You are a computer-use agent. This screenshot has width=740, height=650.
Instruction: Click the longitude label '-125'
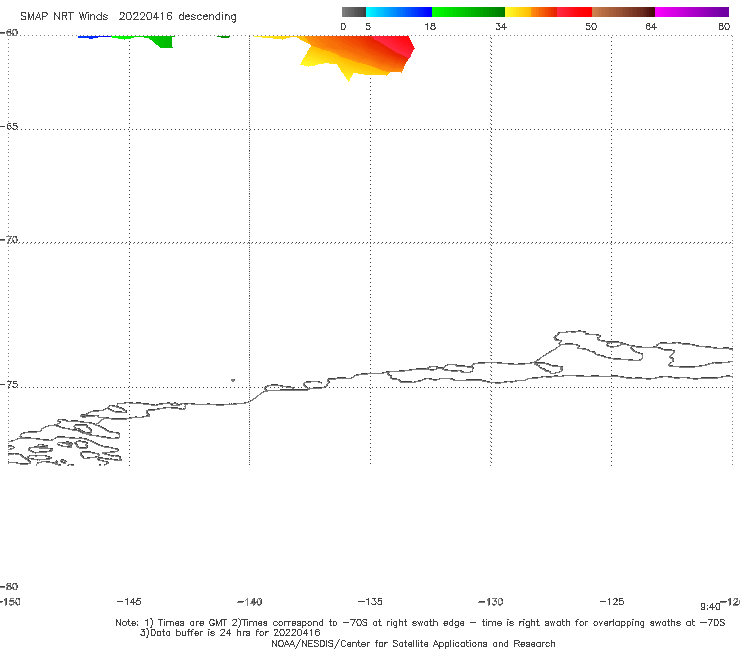612,601
